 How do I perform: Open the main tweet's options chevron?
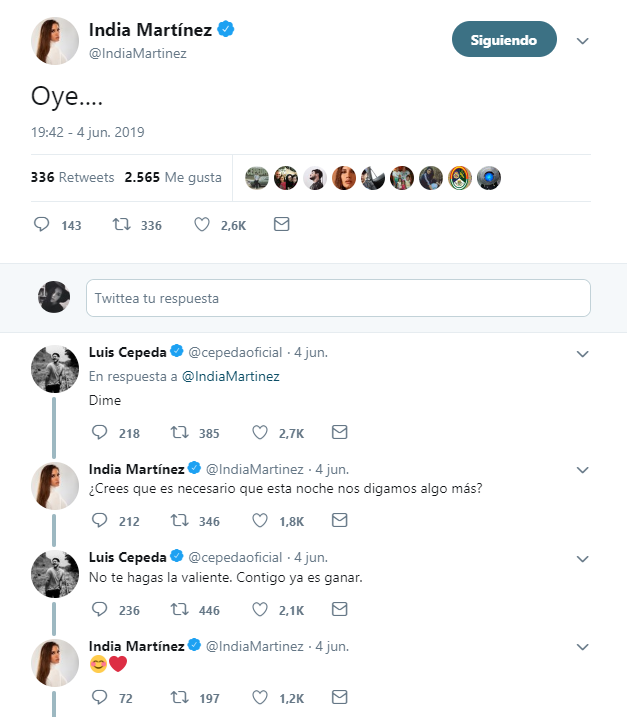(584, 41)
